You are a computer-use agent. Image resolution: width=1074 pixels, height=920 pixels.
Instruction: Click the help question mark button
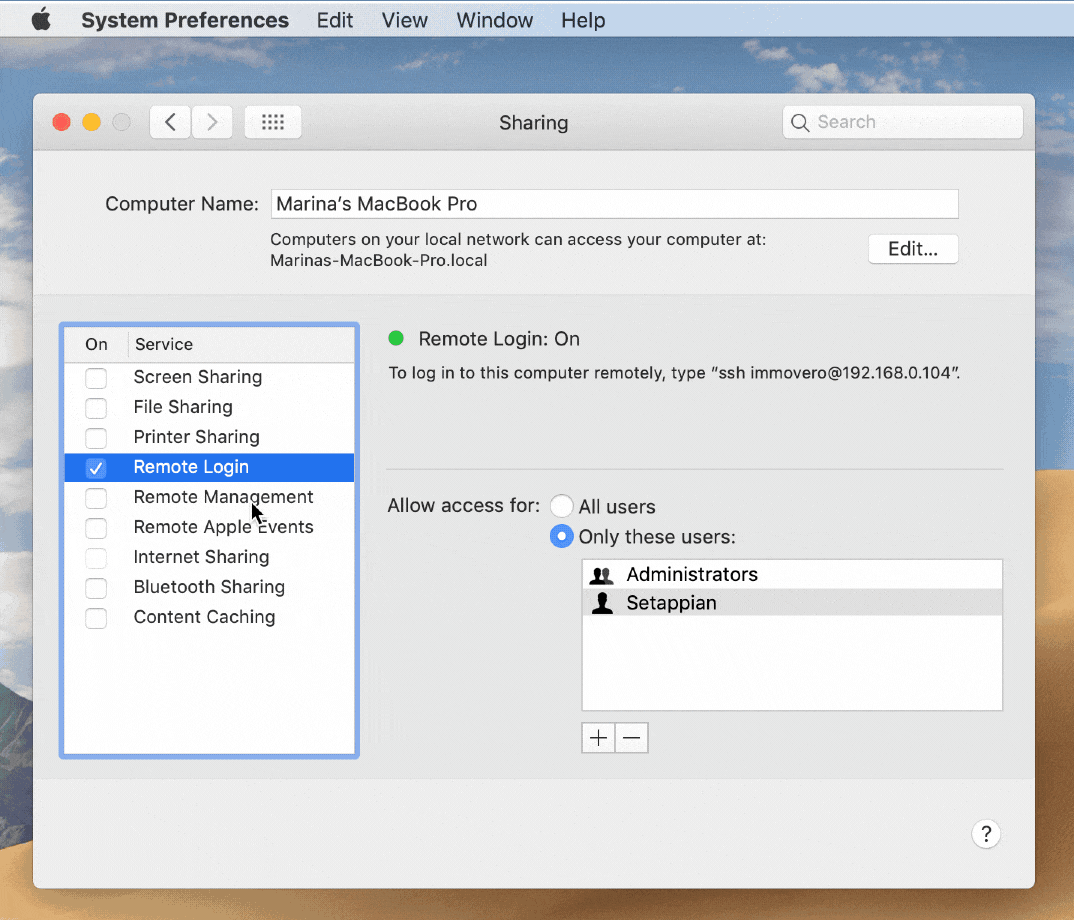[x=985, y=834]
